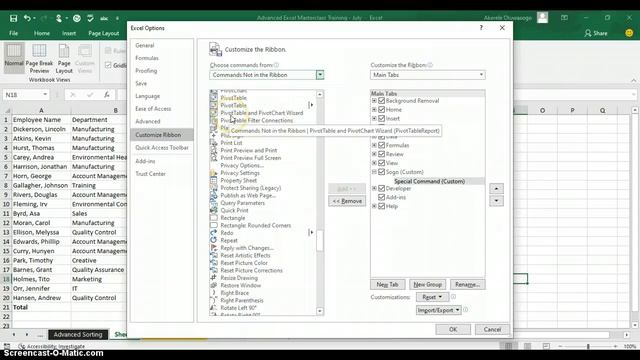Toggle the Review tab checkbox
Image resolution: width=640 pixels, height=360 pixels.
382,154
